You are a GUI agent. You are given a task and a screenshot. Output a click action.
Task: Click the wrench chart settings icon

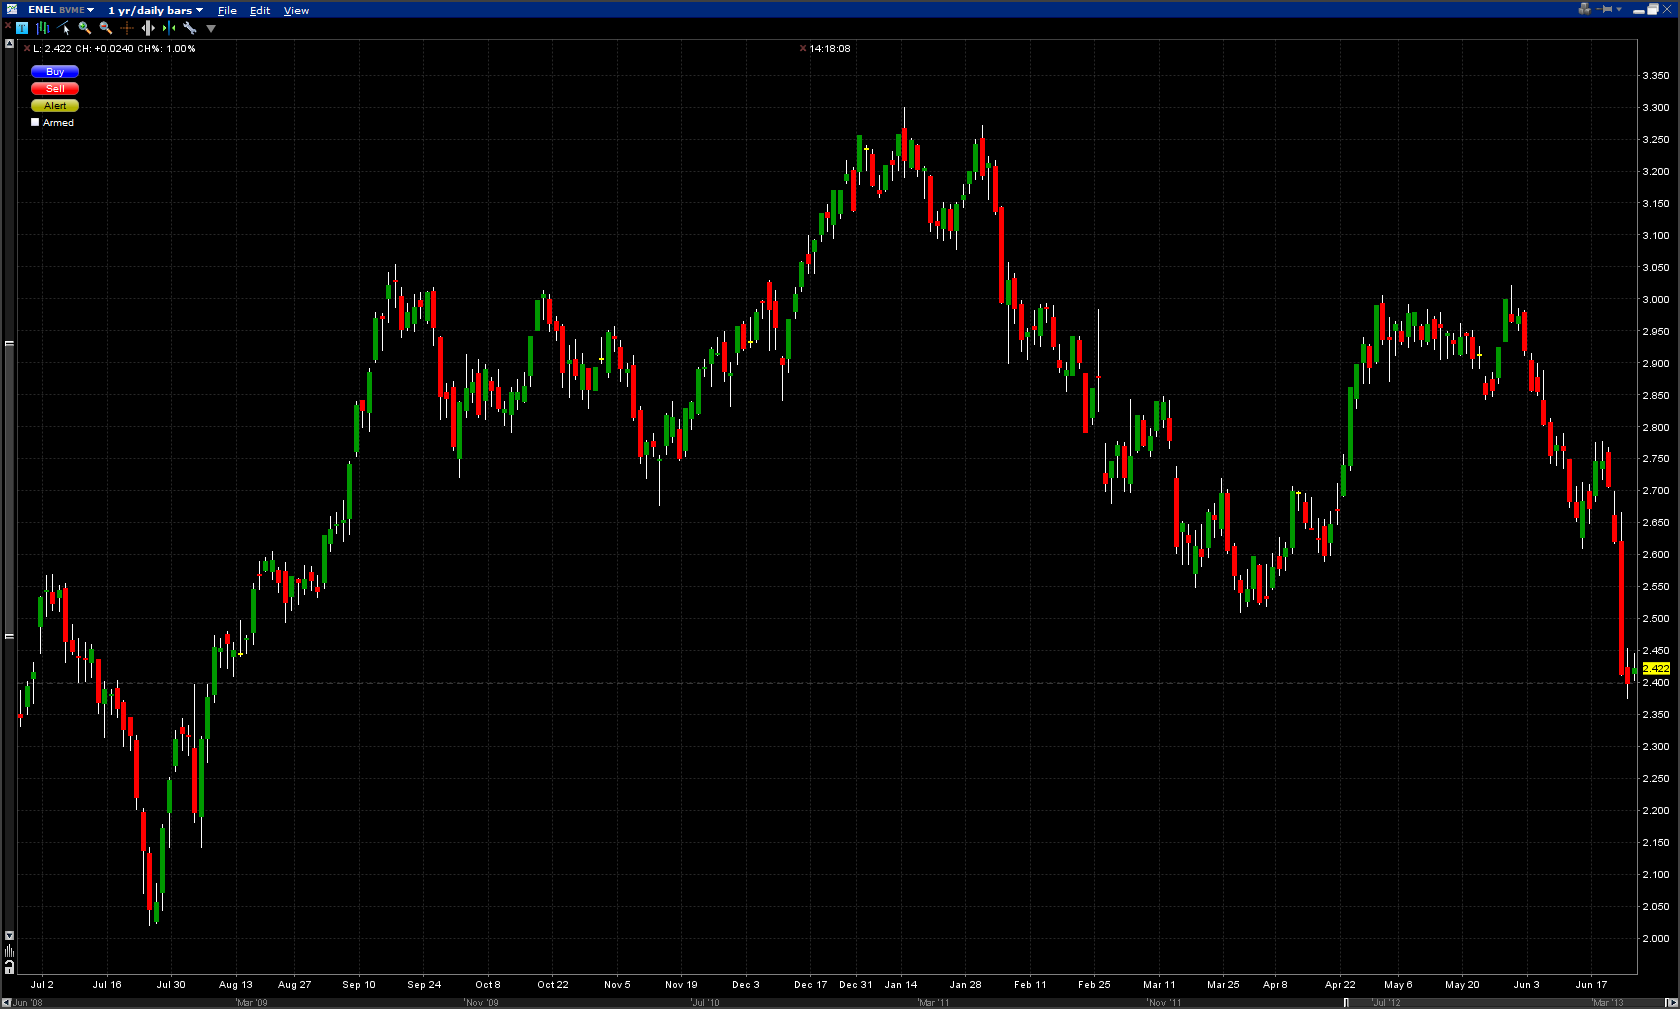190,28
